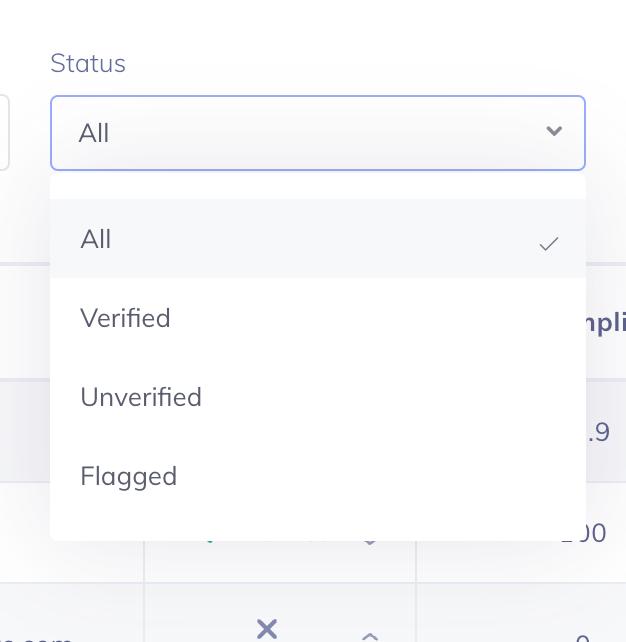626x642 pixels.
Task: Click the empty bottom padding of the dropdown list
Action: coord(318,527)
